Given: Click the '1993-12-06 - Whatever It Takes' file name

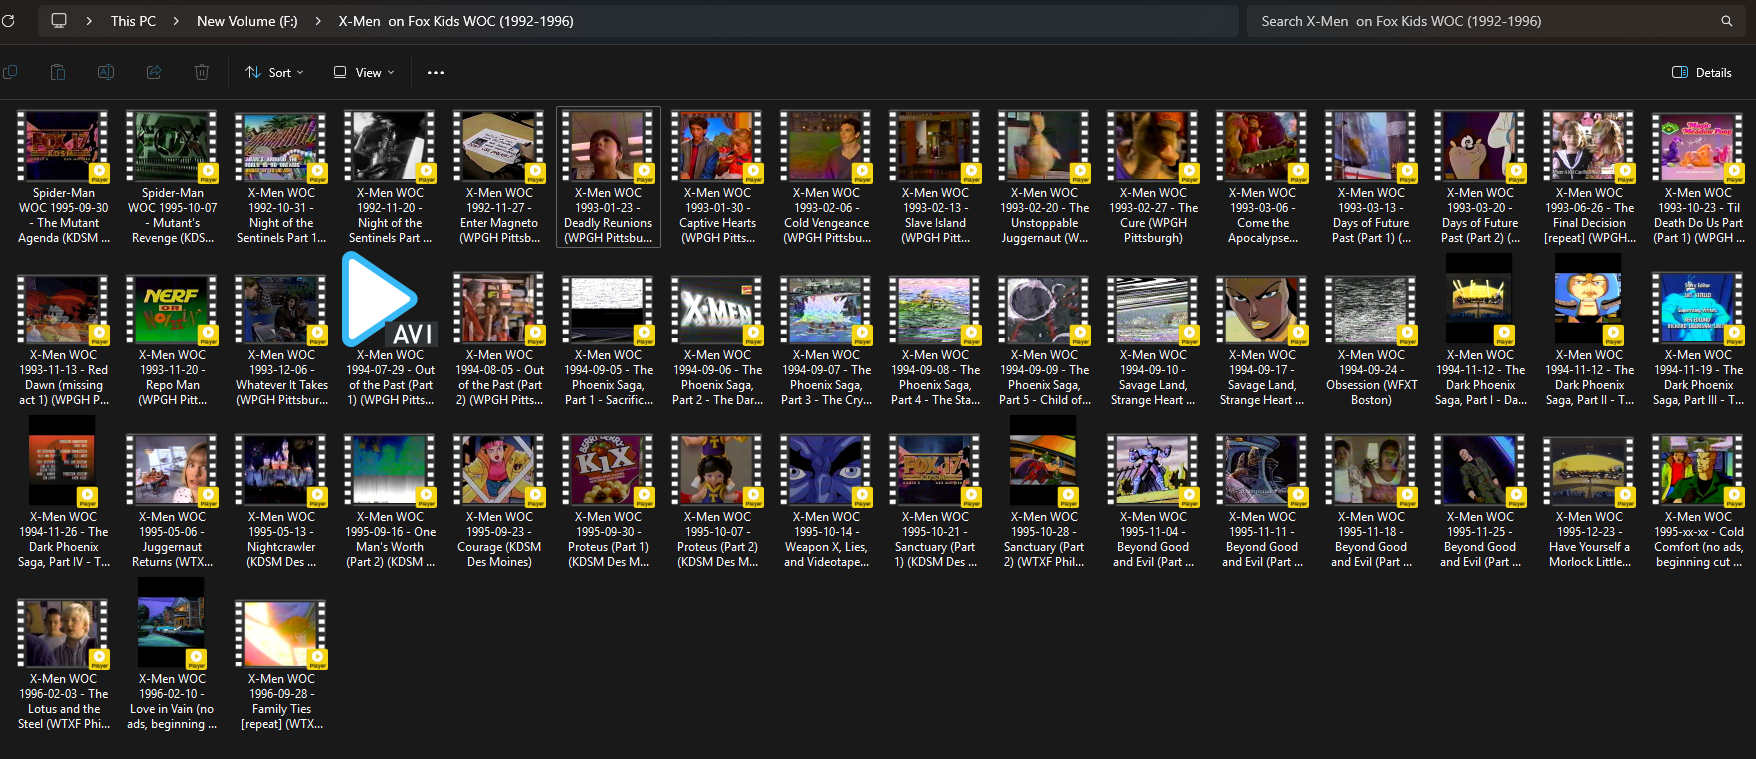Looking at the screenshot, I should click(281, 378).
